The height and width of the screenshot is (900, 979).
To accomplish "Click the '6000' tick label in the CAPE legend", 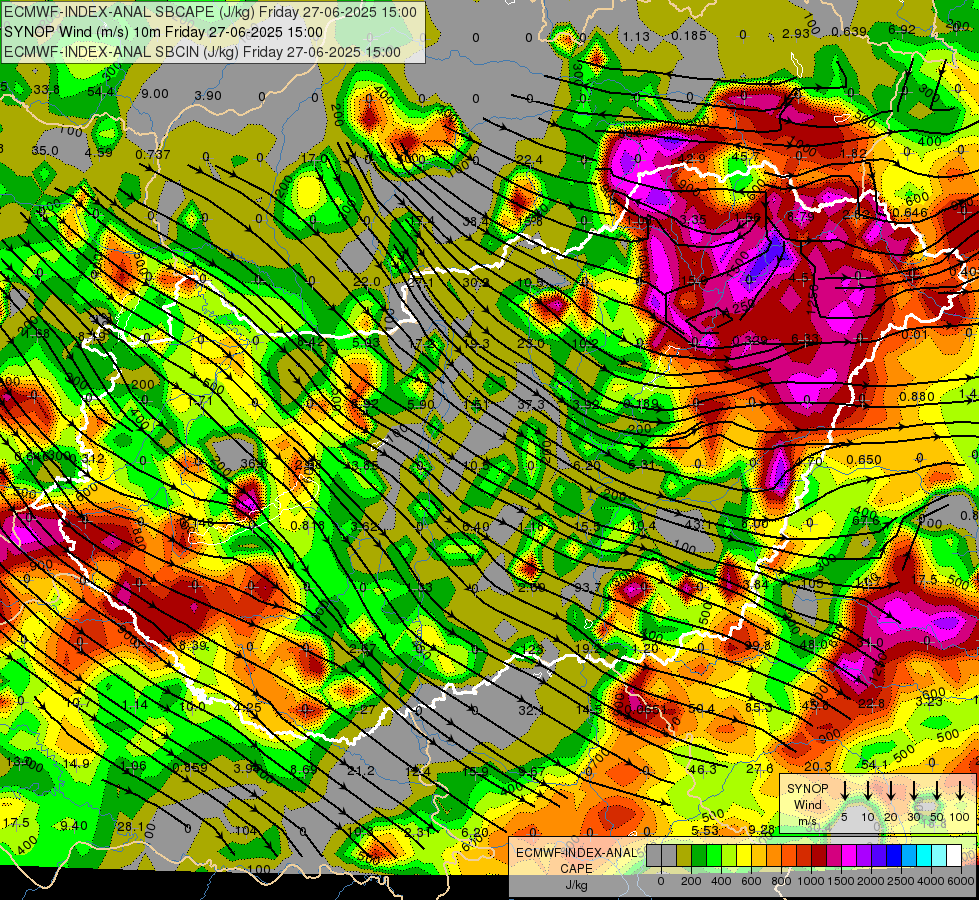I will tap(961, 881).
